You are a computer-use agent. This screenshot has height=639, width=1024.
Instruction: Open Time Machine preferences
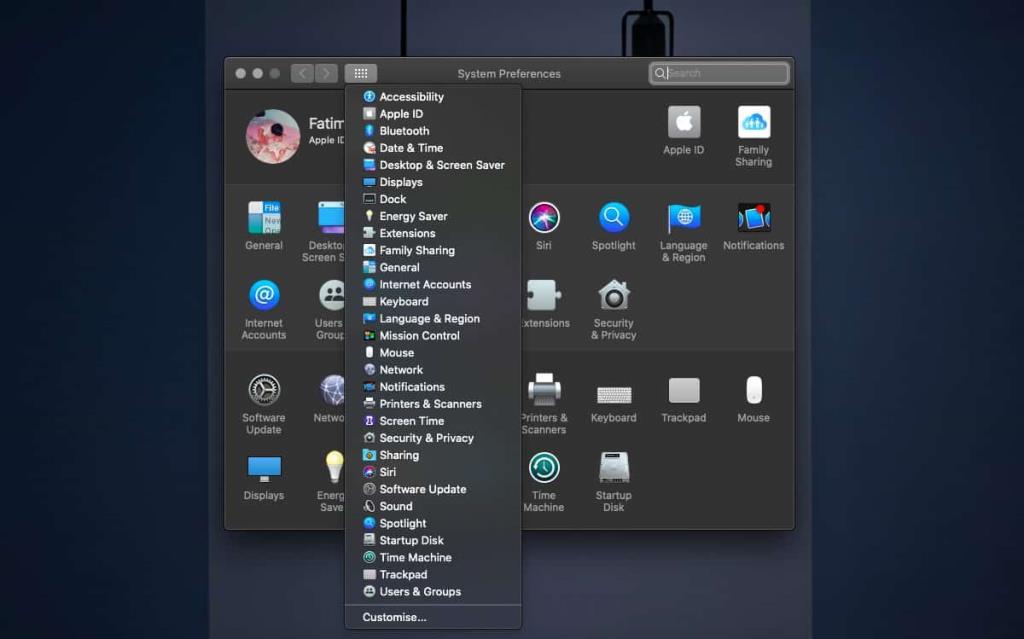545,464
